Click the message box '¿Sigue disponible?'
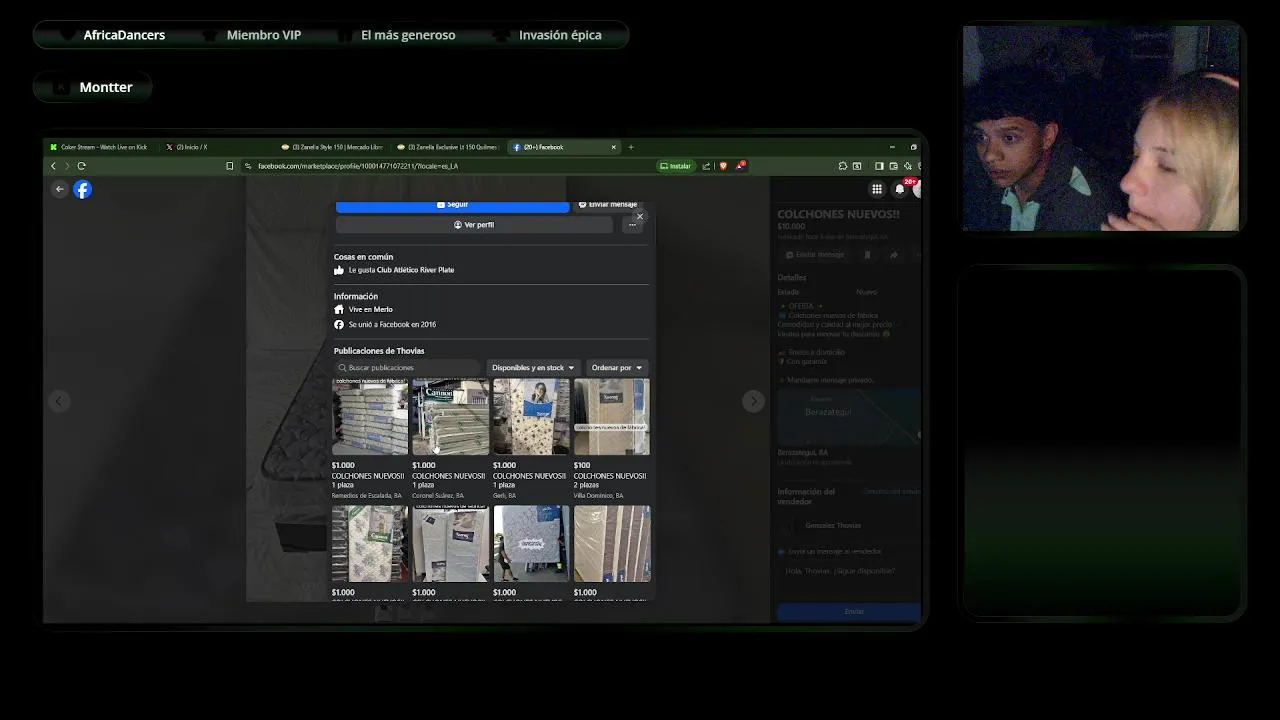This screenshot has height=720, width=1280. click(x=848, y=571)
